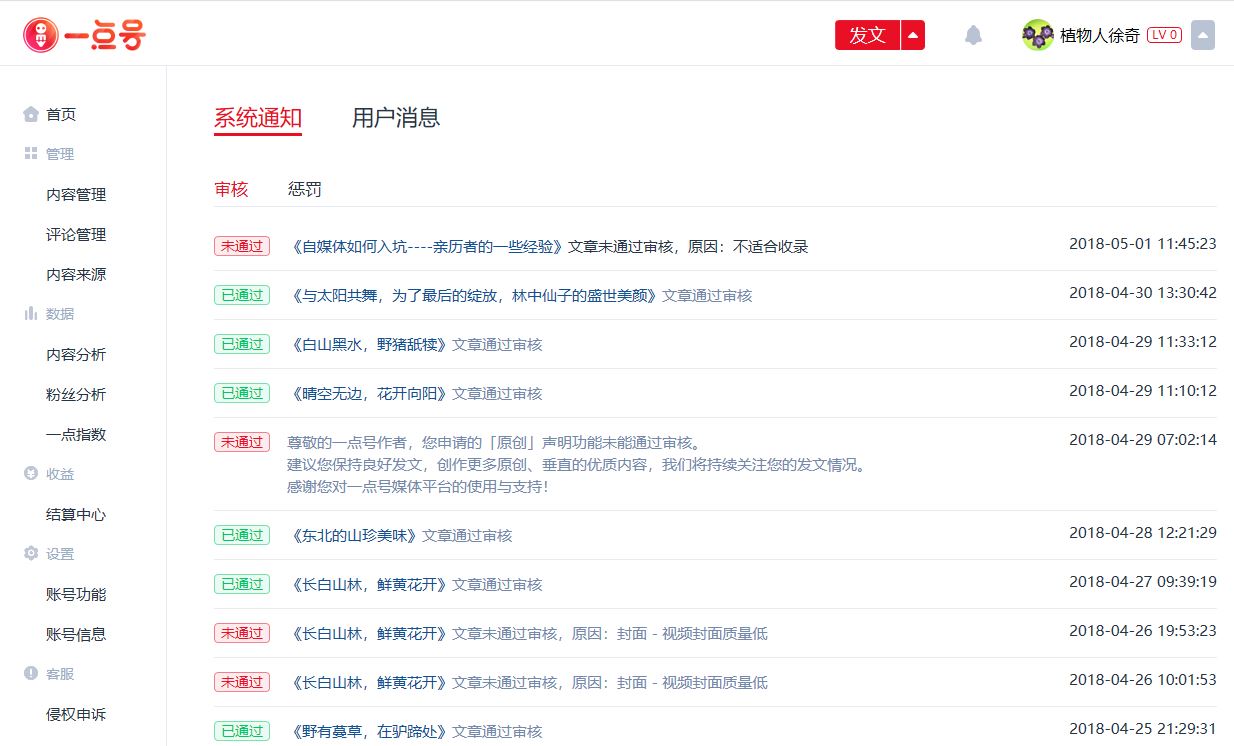
Task: Open the notification bell
Action: pyautogui.click(x=972, y=33)
